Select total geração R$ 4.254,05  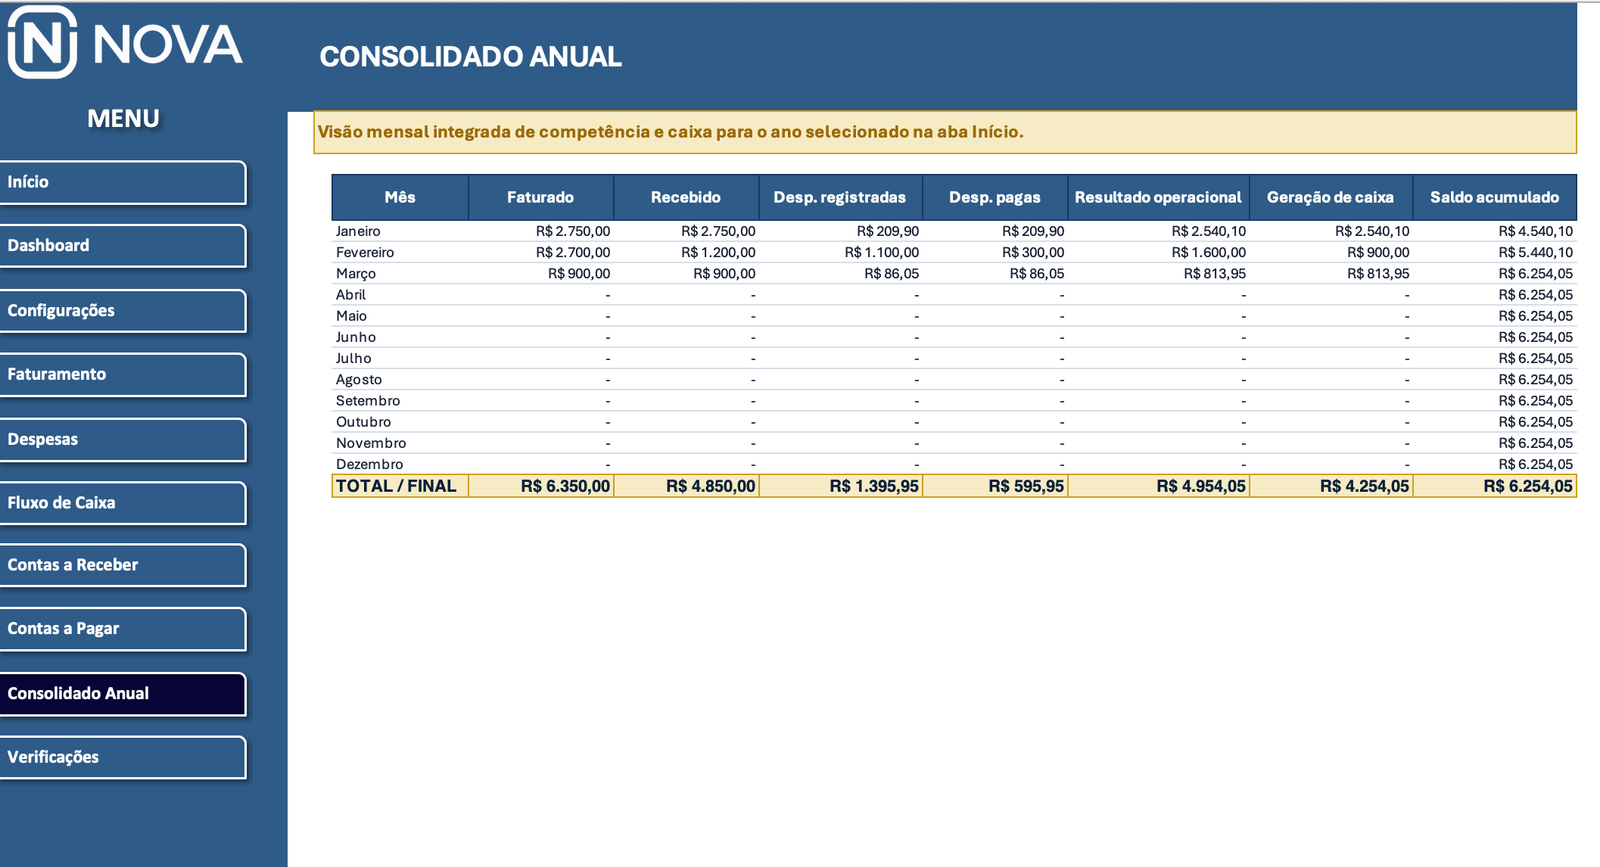[1331, 486]
